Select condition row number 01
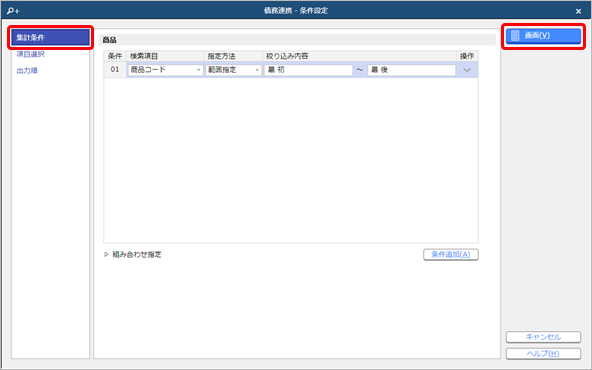 (115, 69)
